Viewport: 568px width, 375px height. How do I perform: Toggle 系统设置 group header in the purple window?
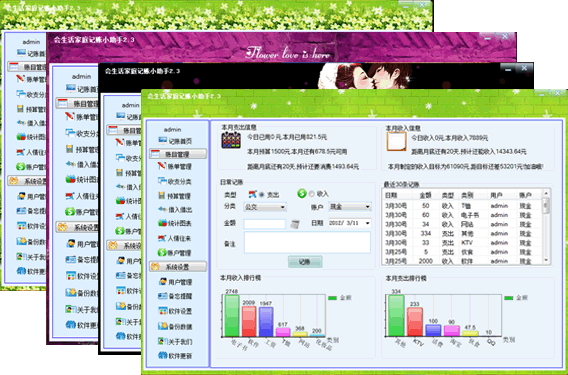click(77, 227)
